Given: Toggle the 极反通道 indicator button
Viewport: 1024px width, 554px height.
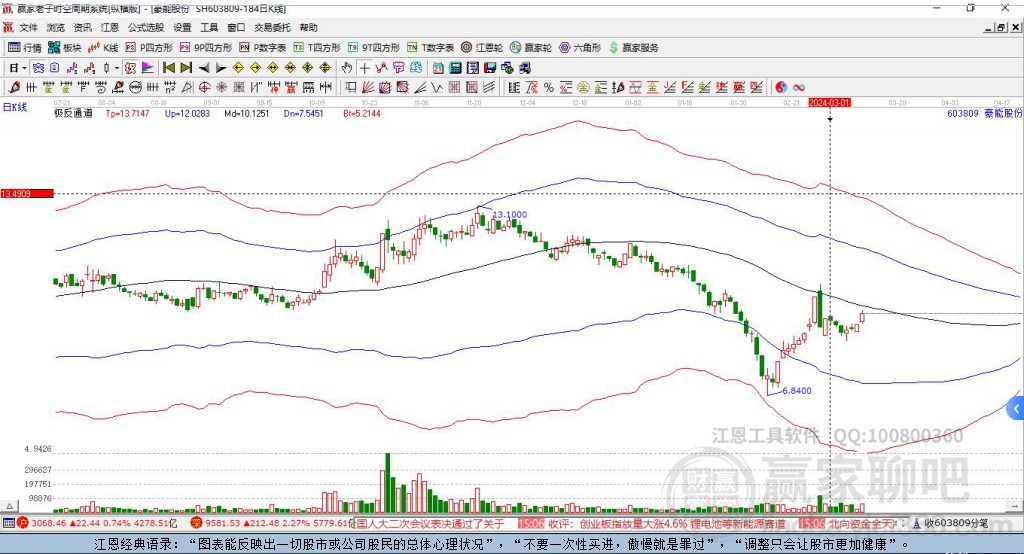Looking at the screenshot, I should pos(131,68).
